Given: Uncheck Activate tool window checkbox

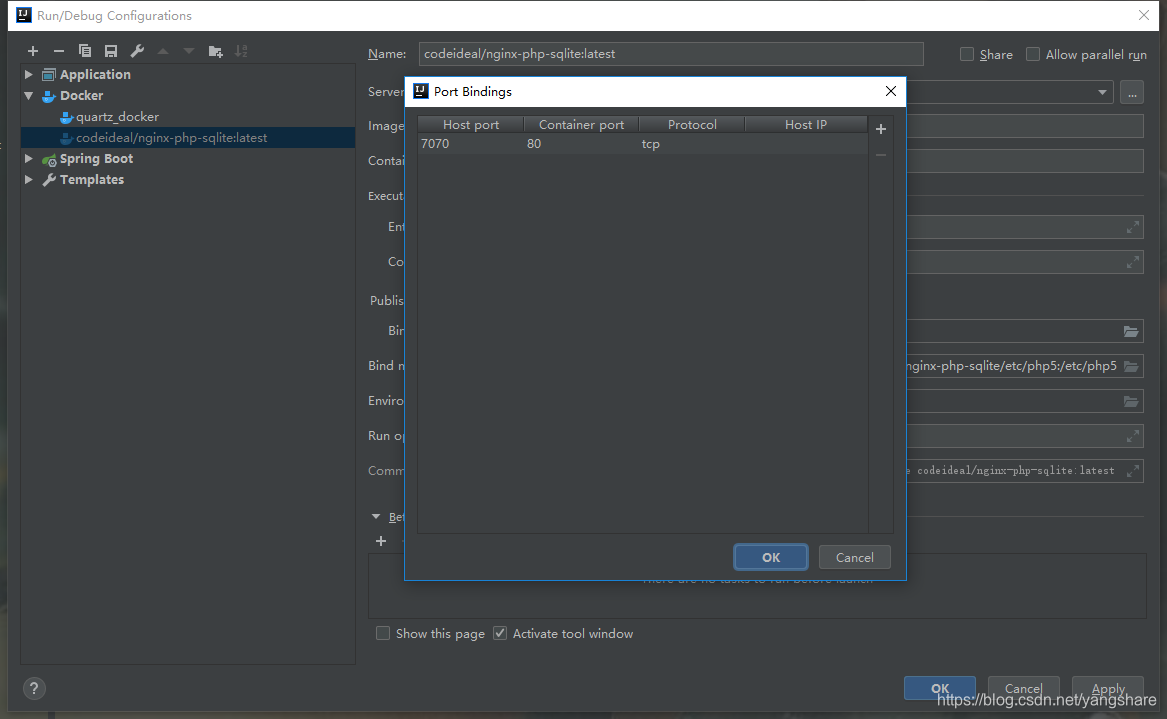Looking at the screenshot, I should click(500, 633).
